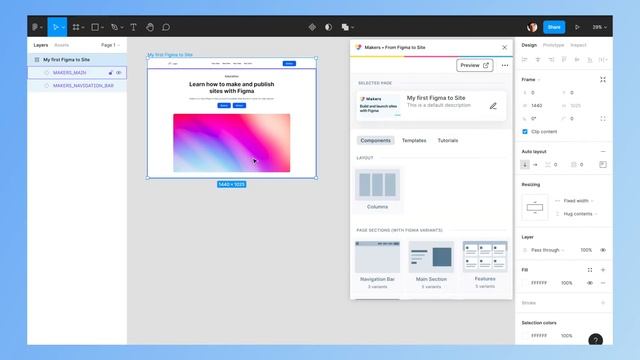Switch to the Tutorials tab

(448, 140)
